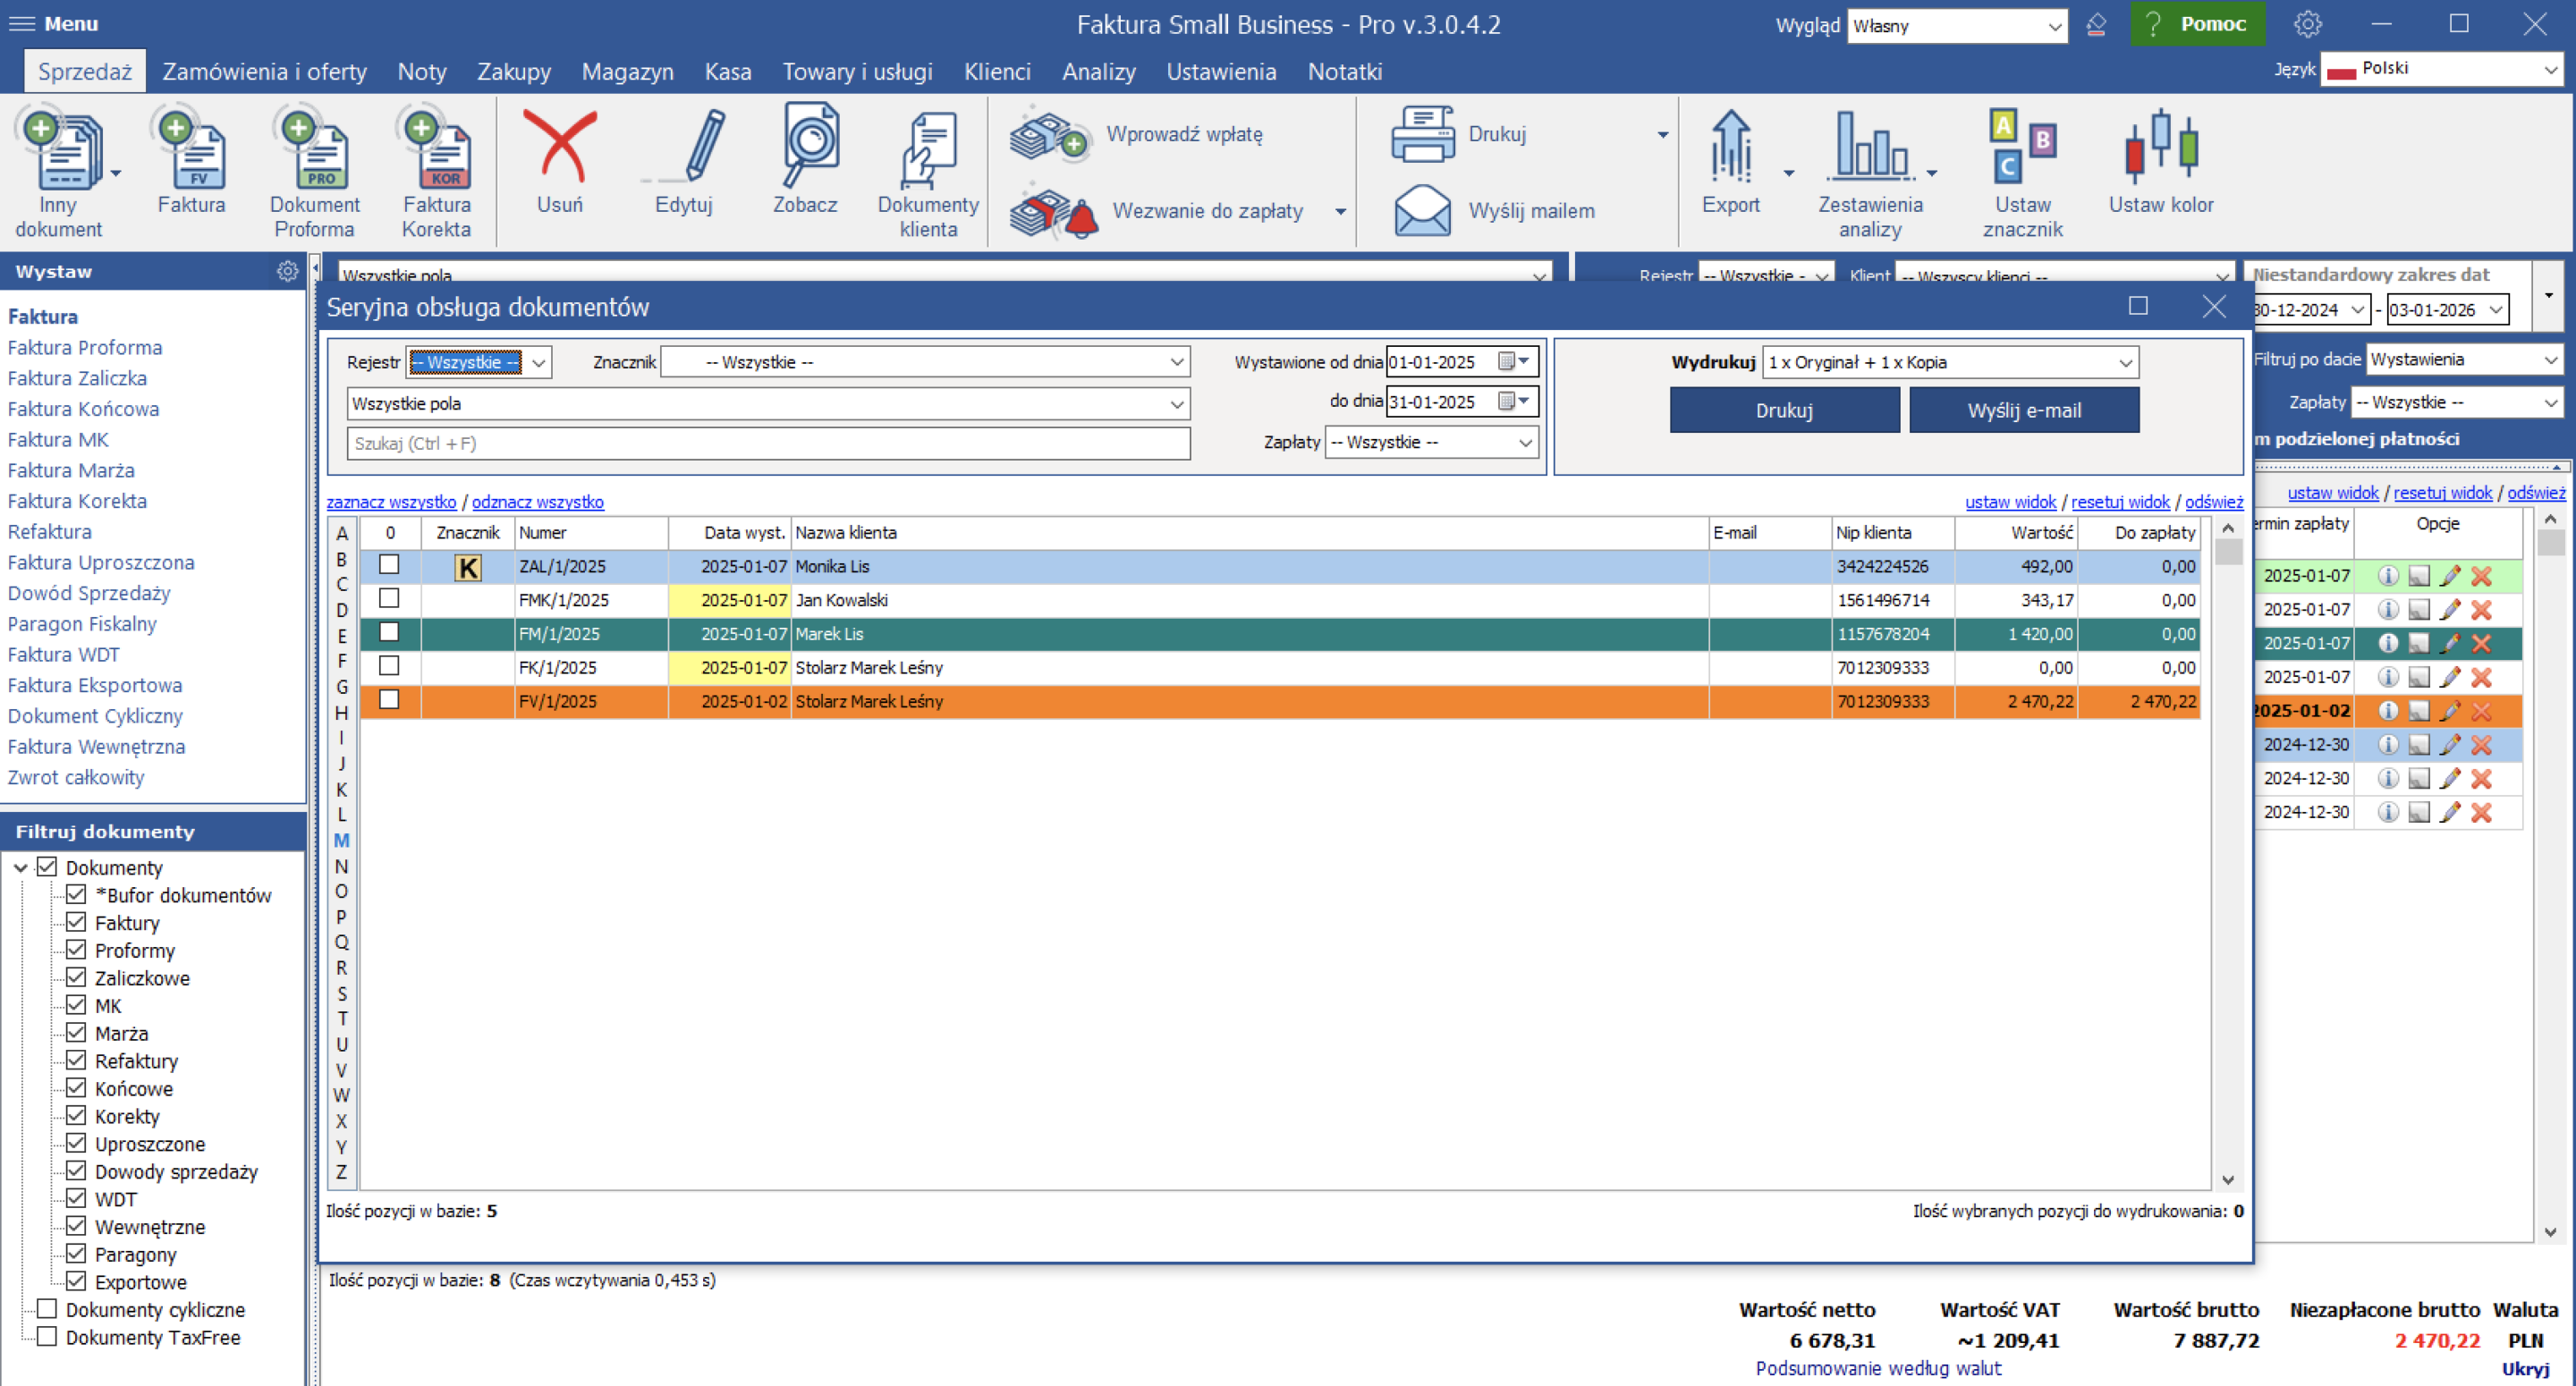
Task: Click the dialog list vertical scrollbar thumb
Action: [2228, 552]
